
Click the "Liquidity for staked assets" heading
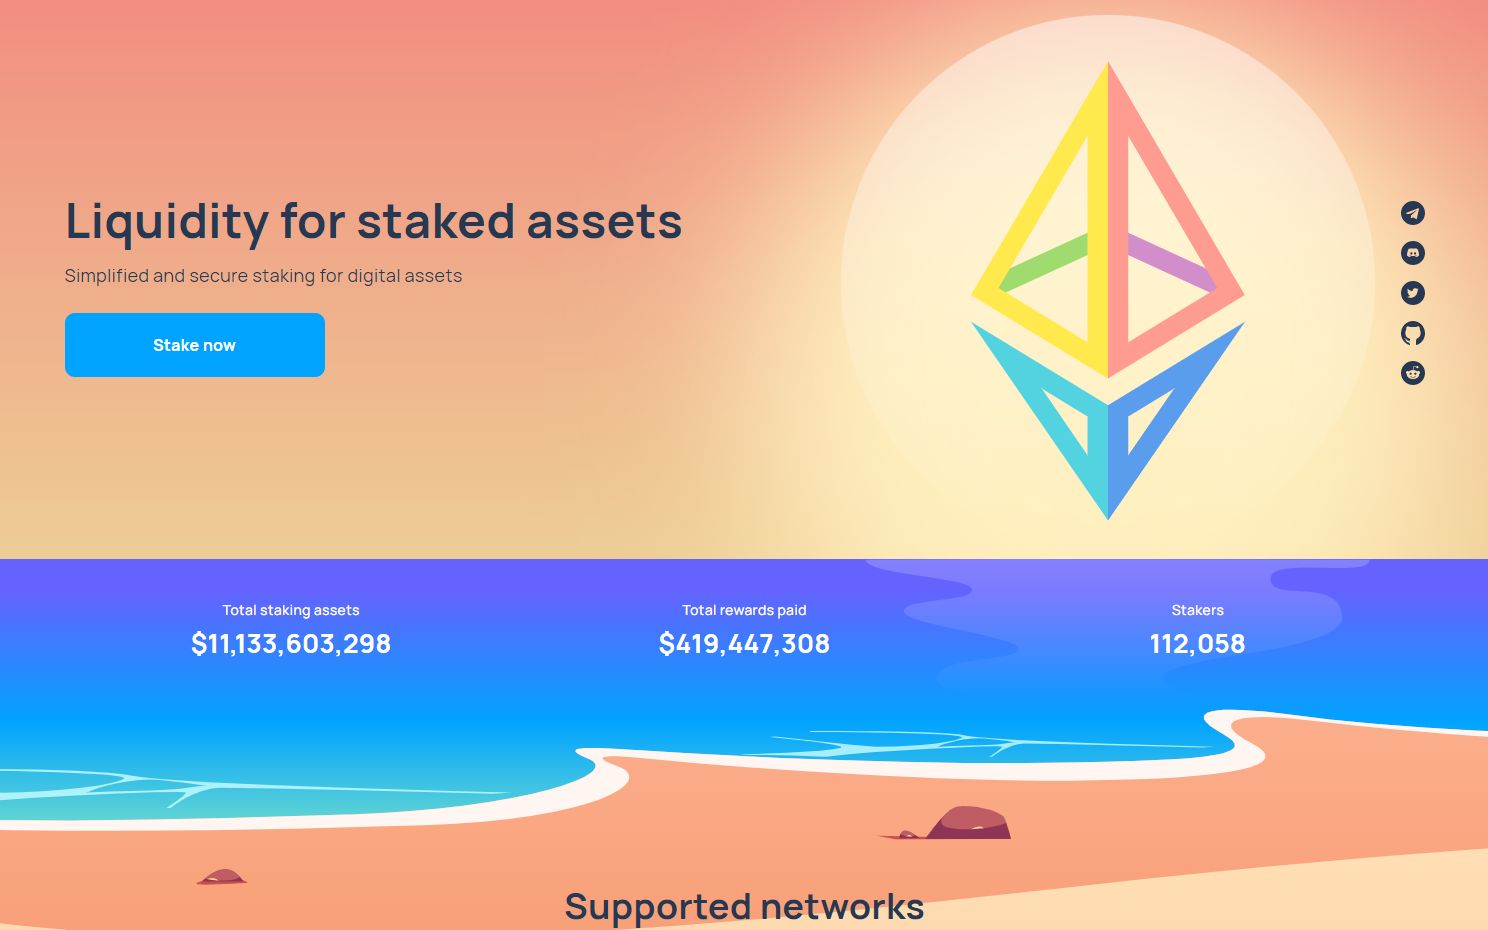point(373,221)
